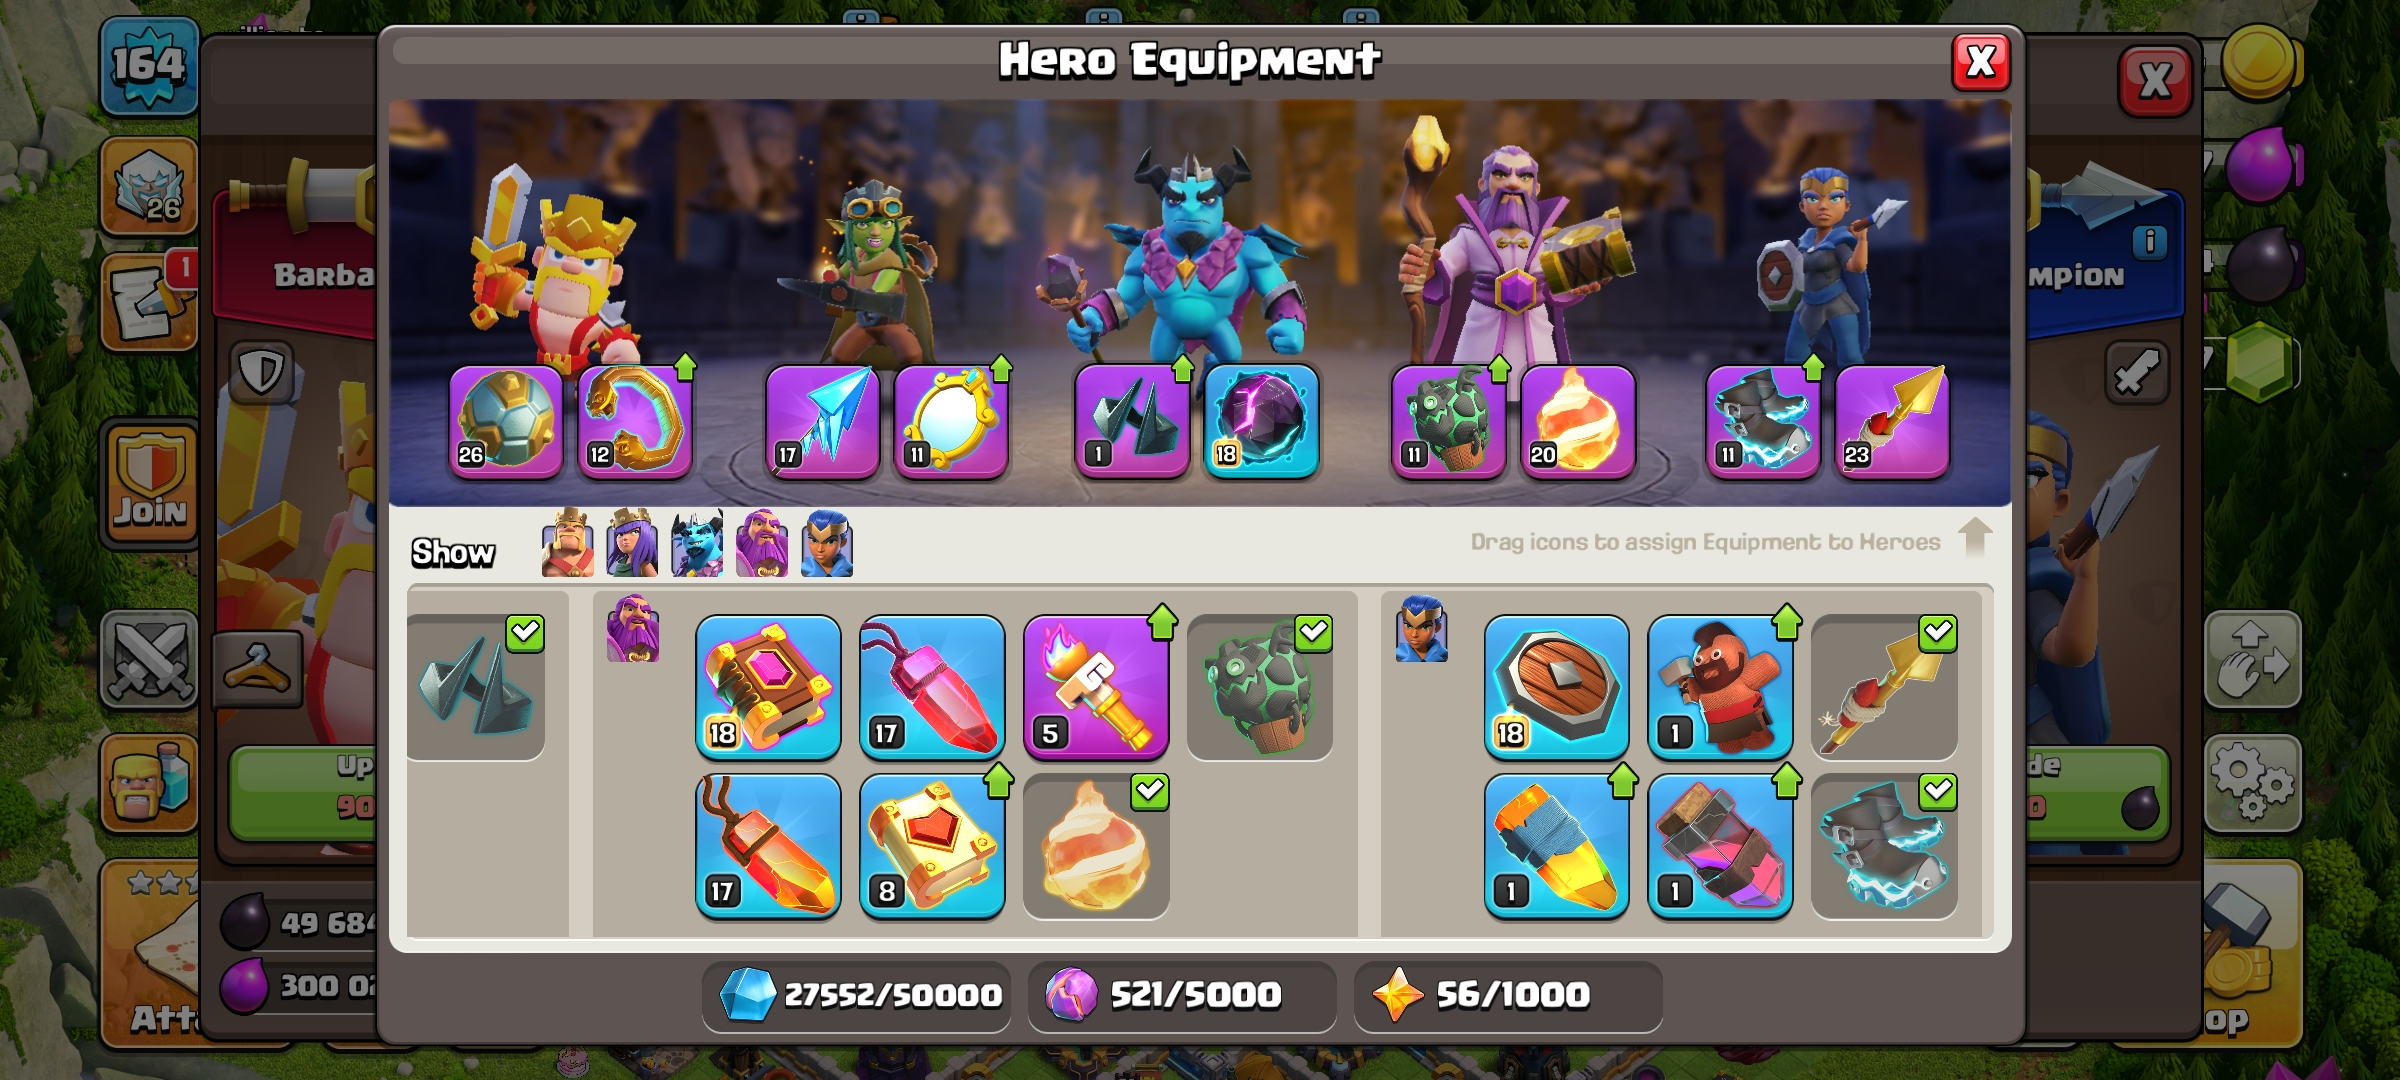This screenshot has width=2400, height=1080.
Task: Filter equipment by Barbarian King portrait
Action: (x=567, y=544)
